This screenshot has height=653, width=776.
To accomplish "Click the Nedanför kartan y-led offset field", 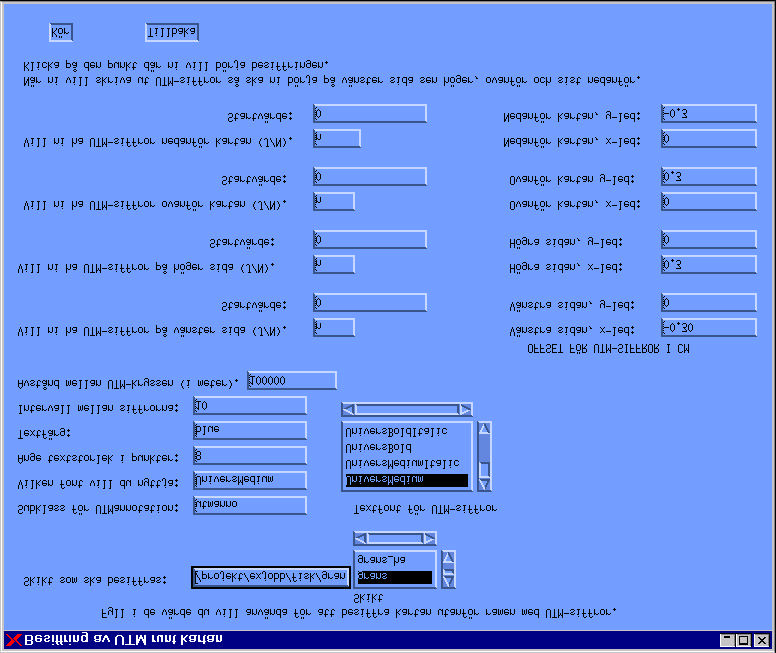I will click(x=709, y=113).
